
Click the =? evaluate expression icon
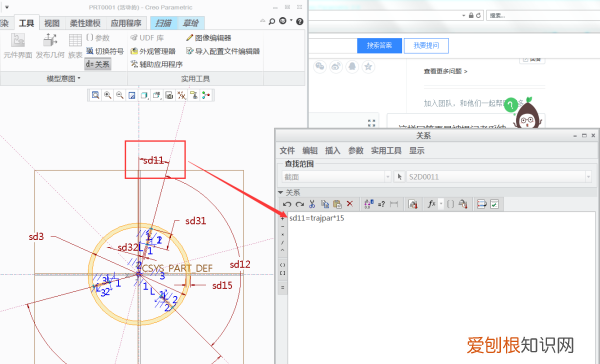tap(382, 204)
